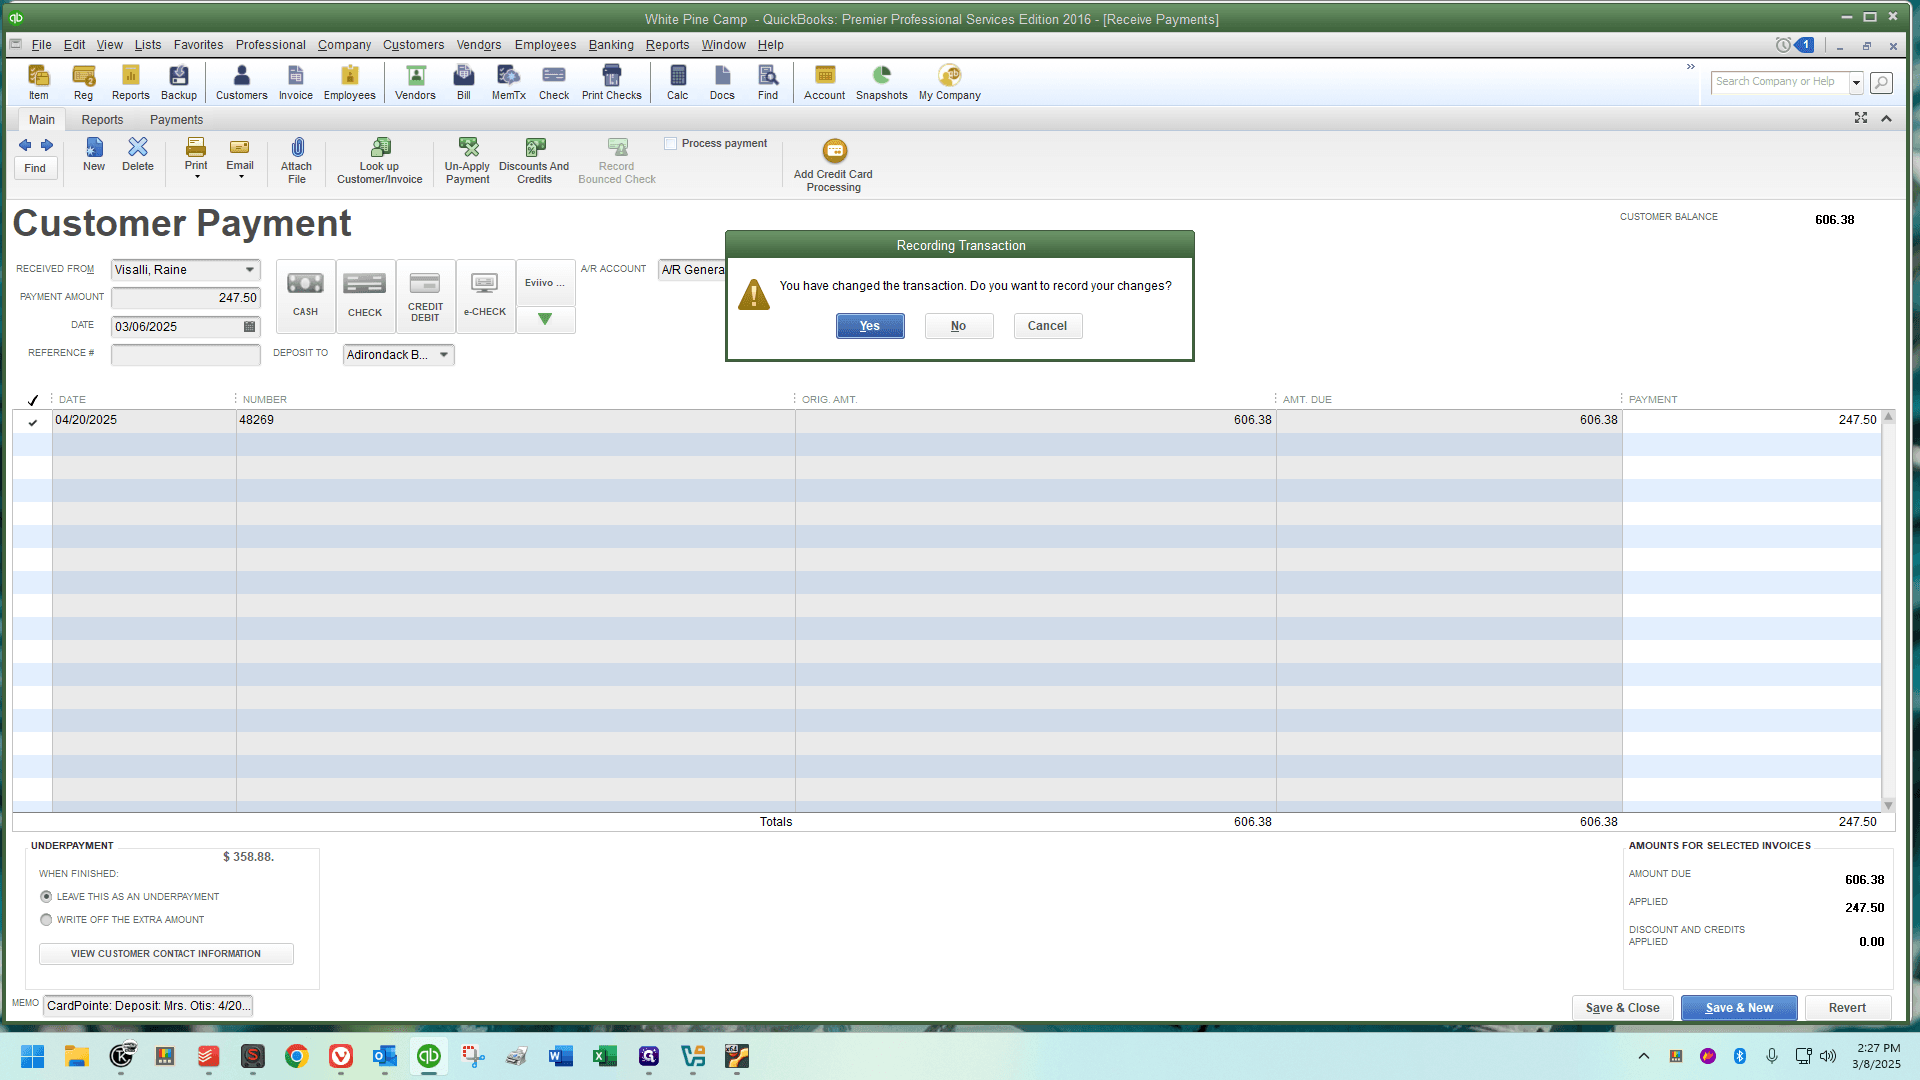Screen dimensions: 1920x1080
Task: Open the Item list icon
Action: (x=38, y=82)
